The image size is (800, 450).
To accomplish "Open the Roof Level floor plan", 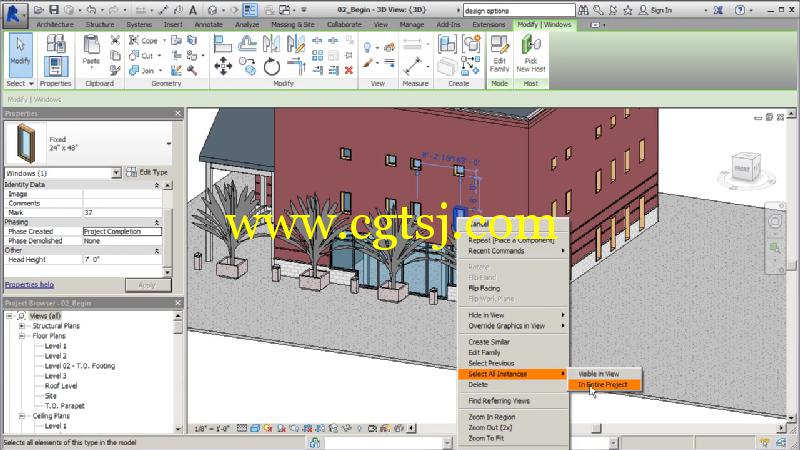I will [x=61, y=386].
